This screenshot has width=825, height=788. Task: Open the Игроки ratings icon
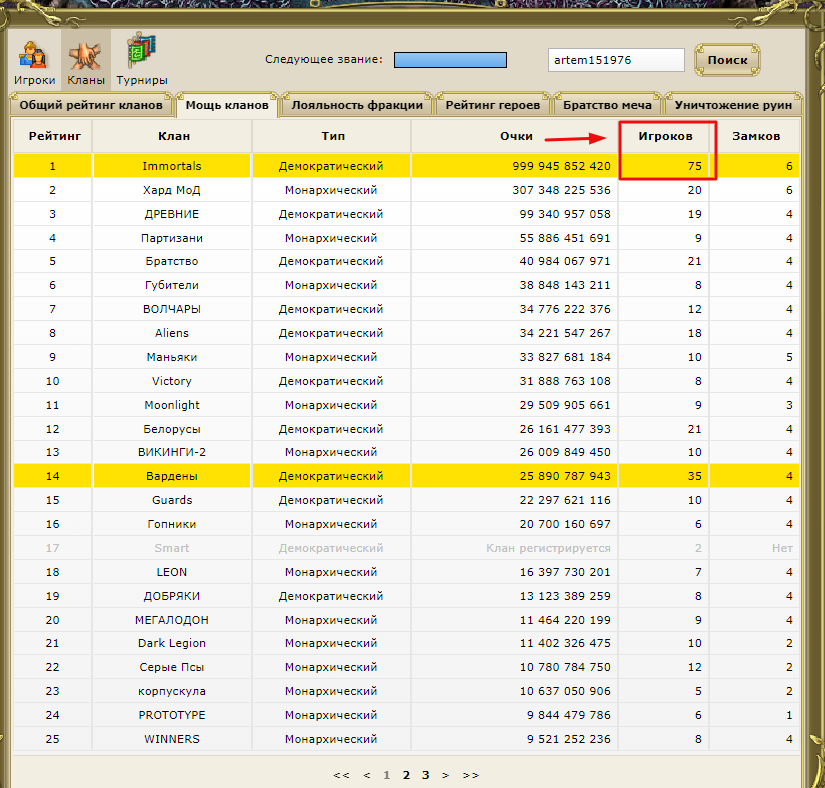tap(34, 62)
